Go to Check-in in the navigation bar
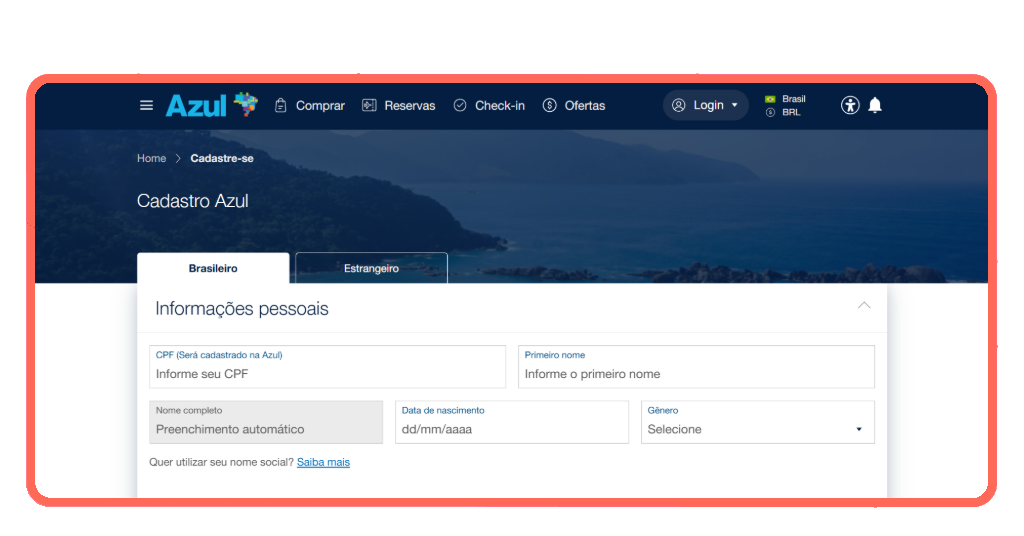 489,106
